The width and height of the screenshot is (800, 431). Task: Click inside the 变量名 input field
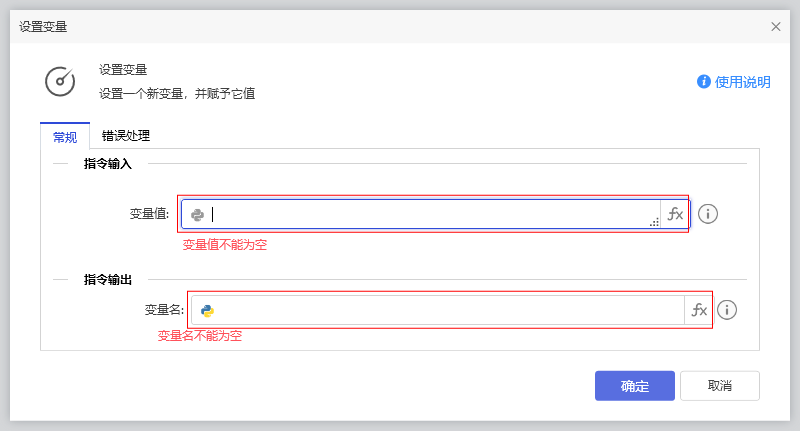point(450,310)
